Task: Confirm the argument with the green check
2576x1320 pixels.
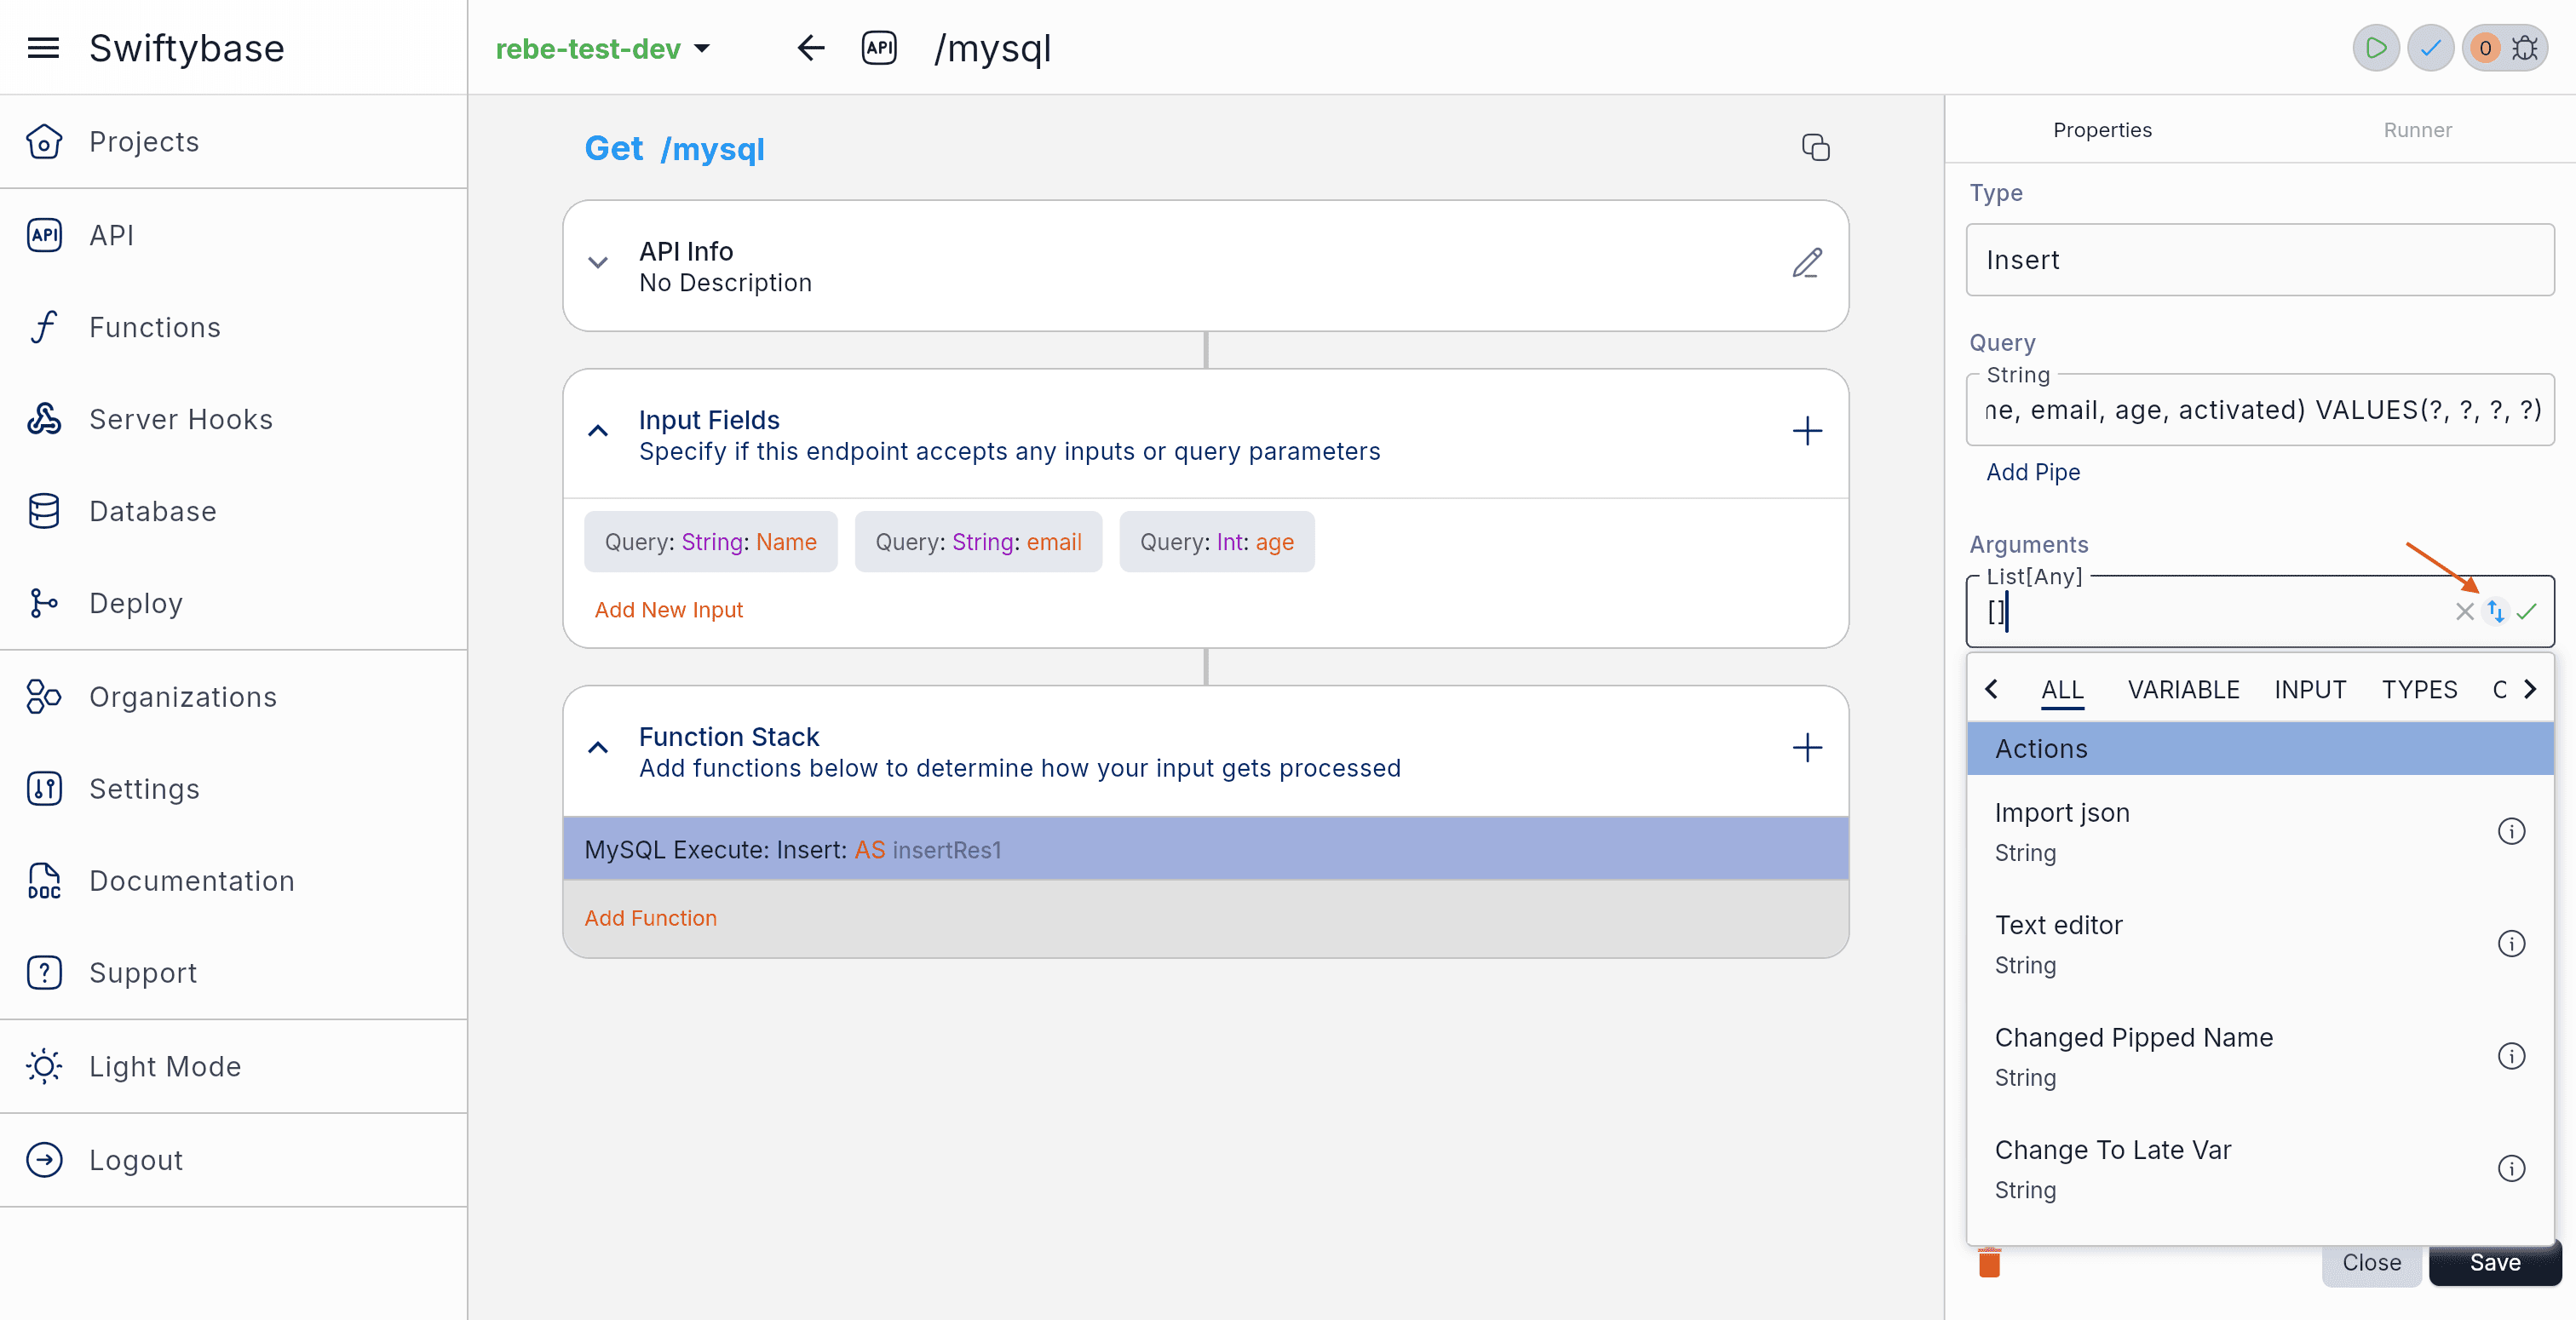Action: (x=2527, y=611)
